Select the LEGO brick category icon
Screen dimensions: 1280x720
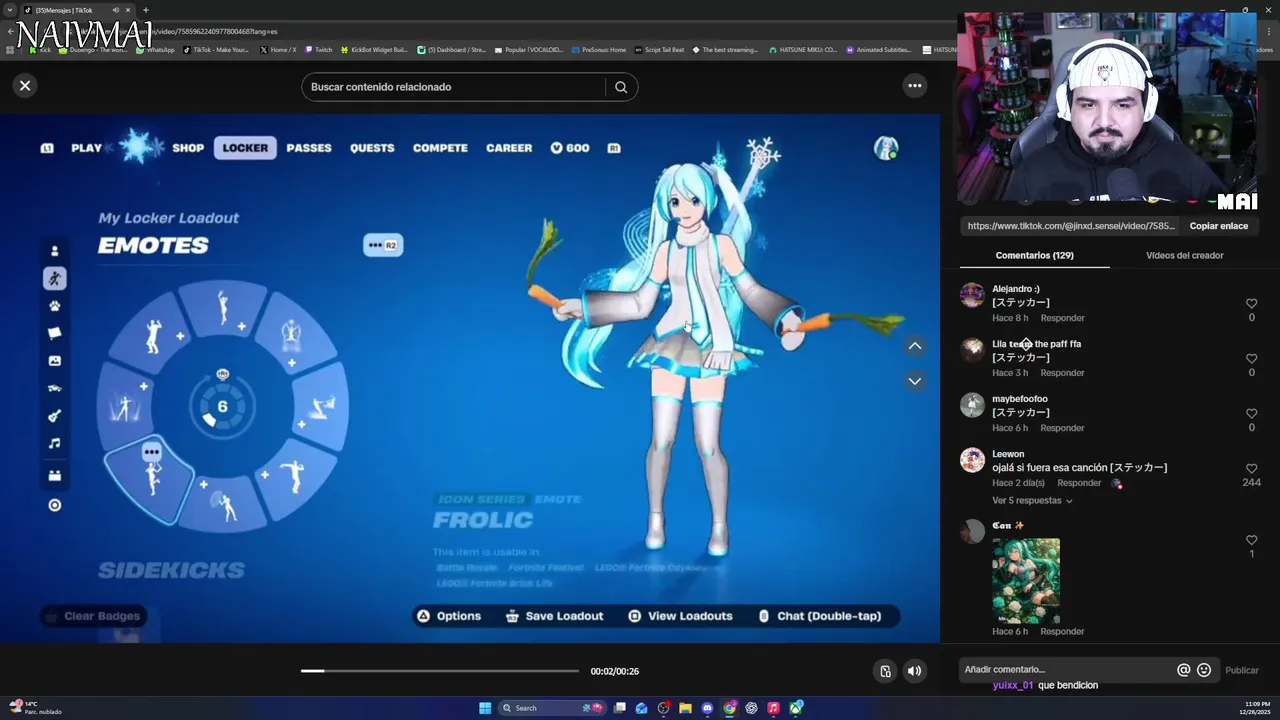pos(55,476)
